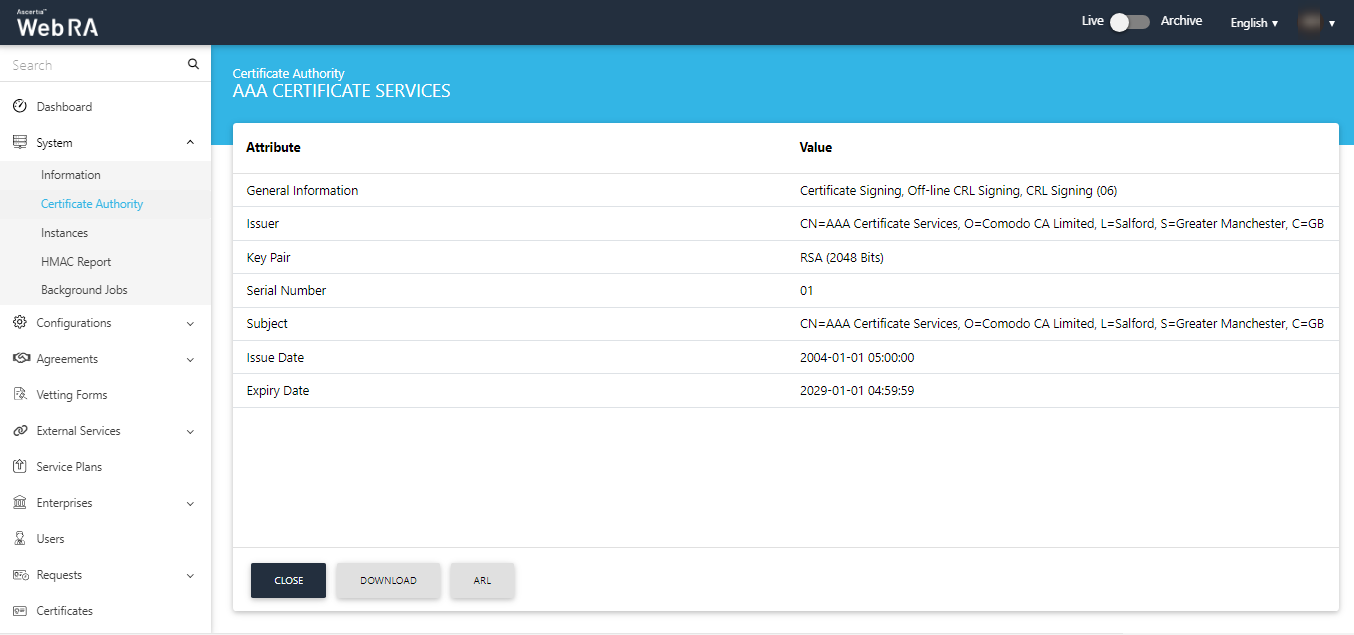Expand the Requests menu chevron

pos(190,575)
